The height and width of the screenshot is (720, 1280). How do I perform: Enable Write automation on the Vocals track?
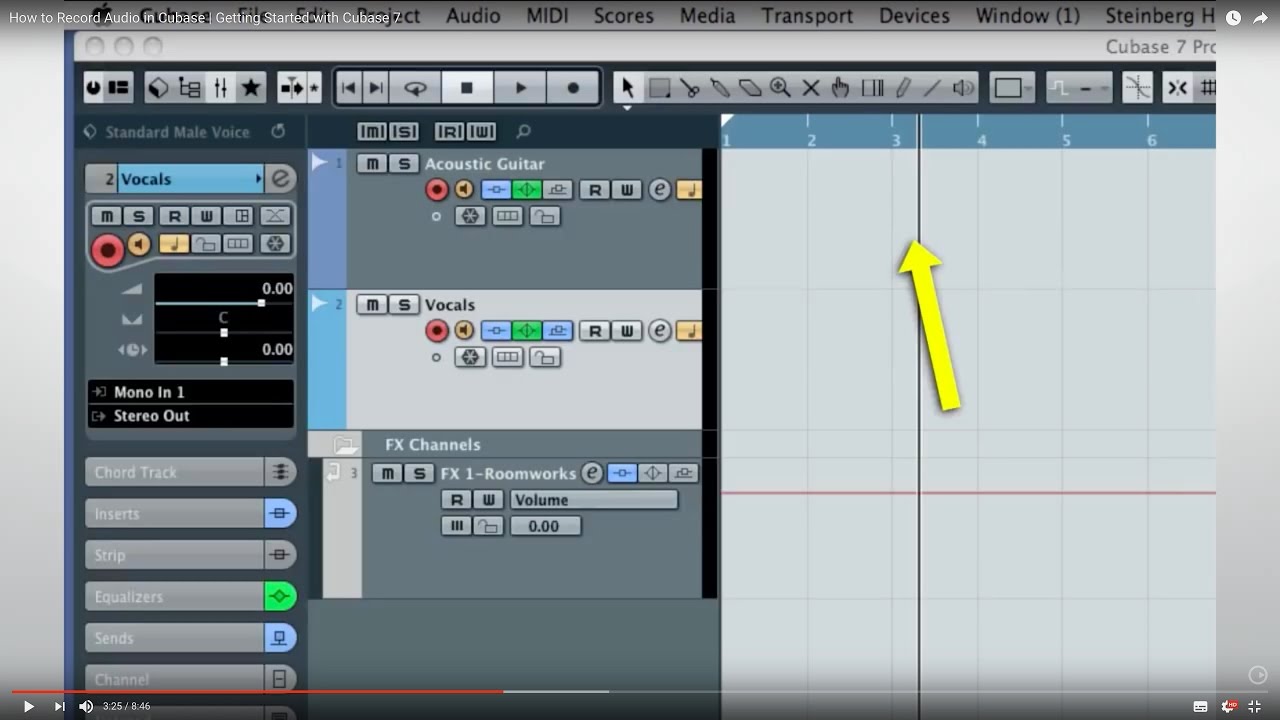[x=626, y=331]
